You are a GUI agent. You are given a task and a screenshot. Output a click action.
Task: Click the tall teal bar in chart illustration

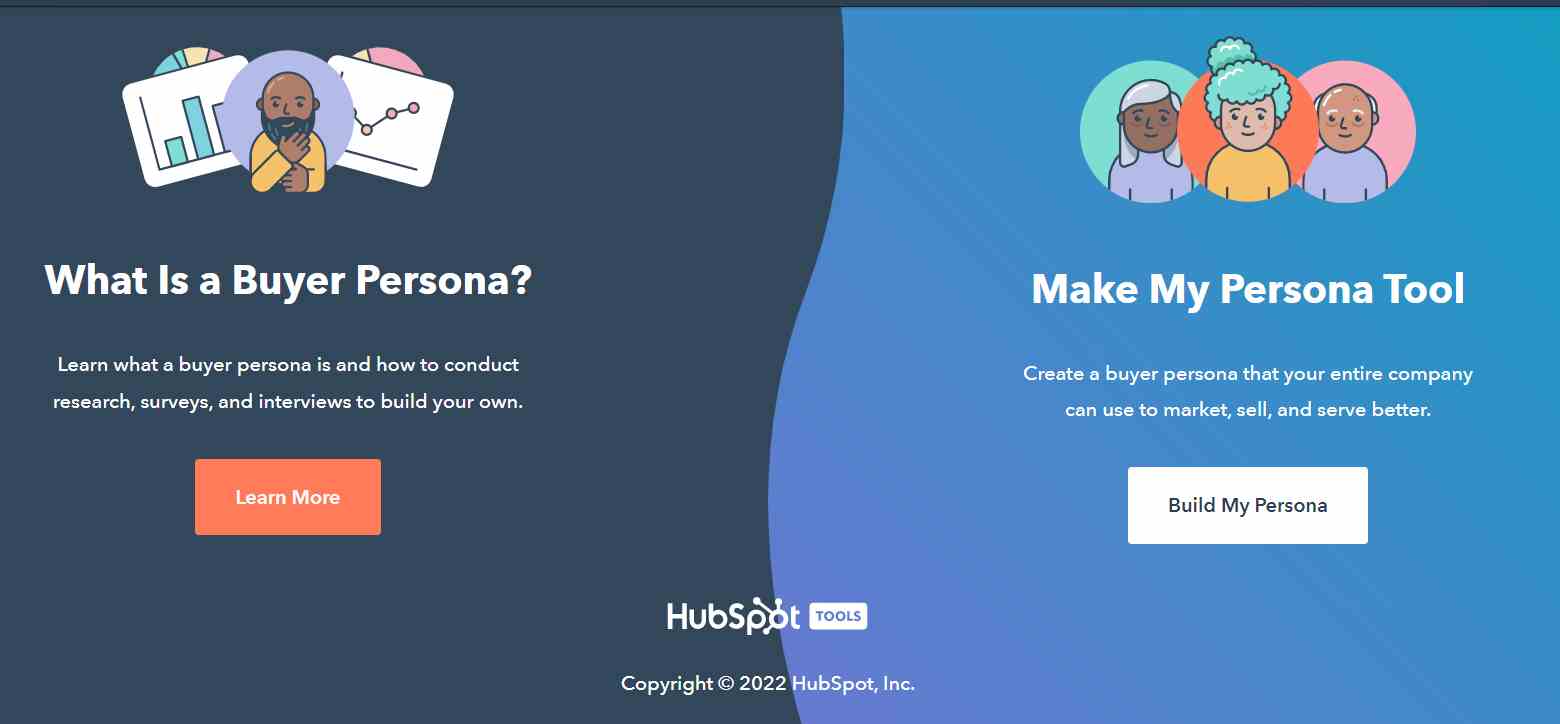pos(201,128)
